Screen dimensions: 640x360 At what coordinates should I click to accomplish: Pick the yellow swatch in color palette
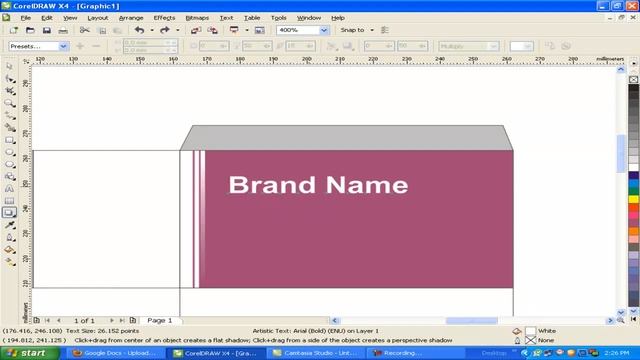coord(633,199)
